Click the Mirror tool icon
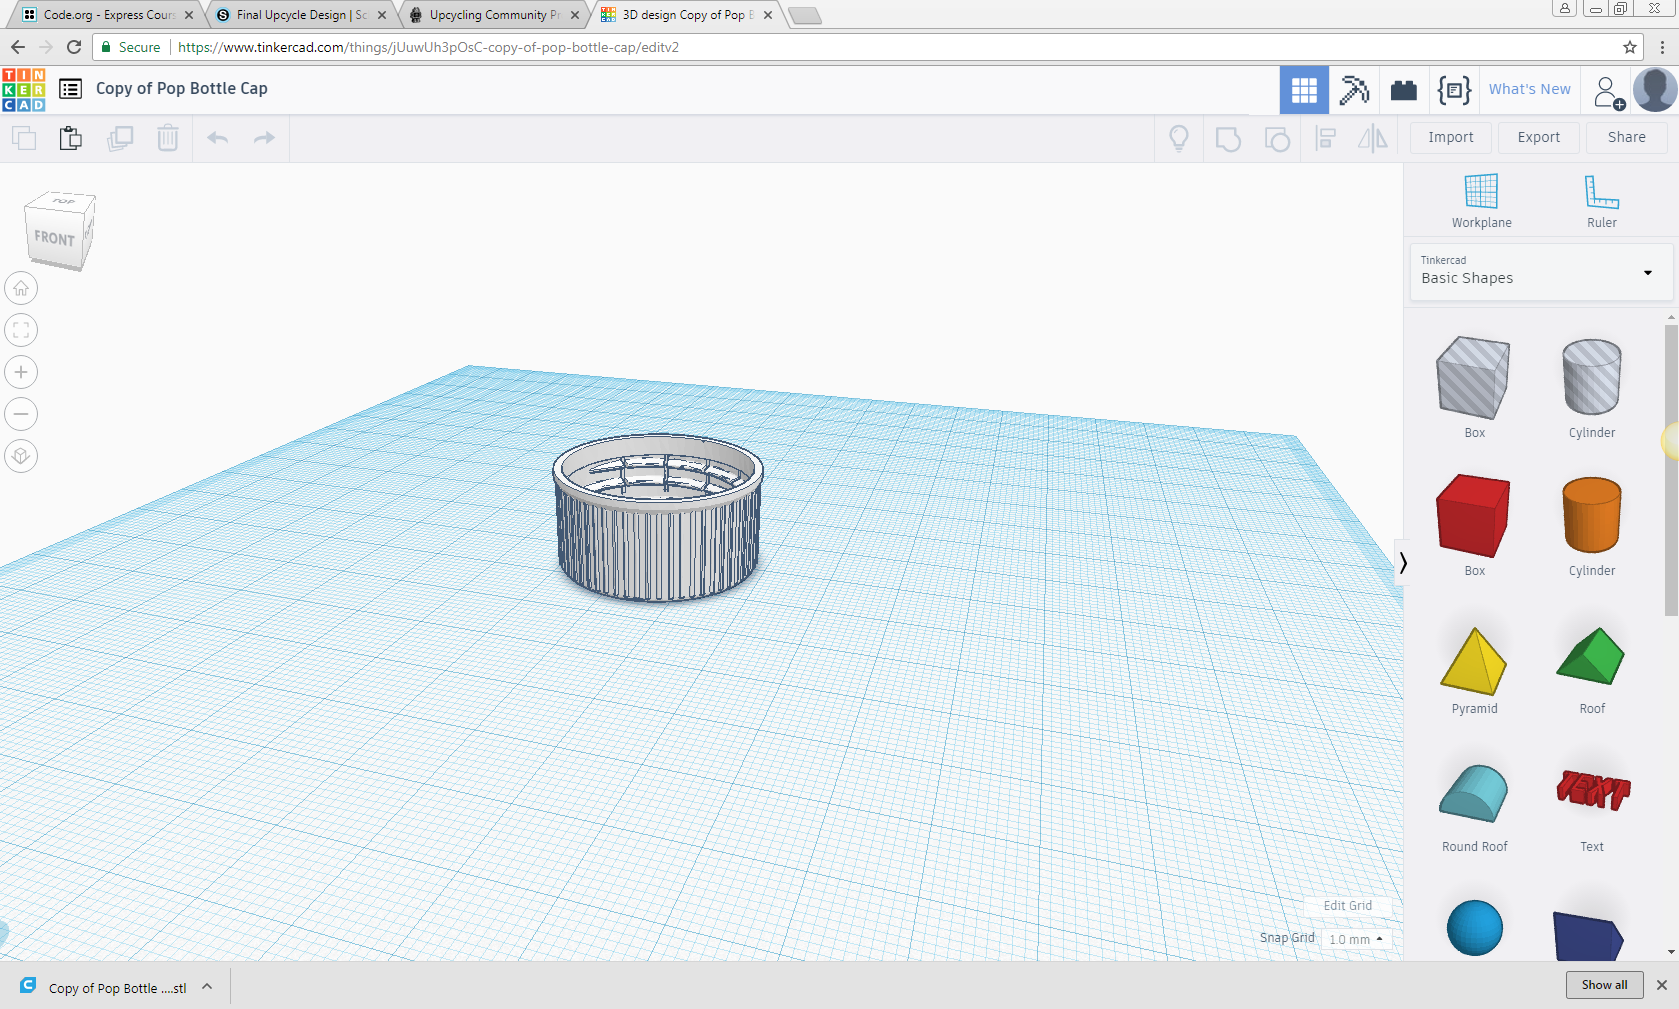The image size is (1679, 1009). [1372, 139]
